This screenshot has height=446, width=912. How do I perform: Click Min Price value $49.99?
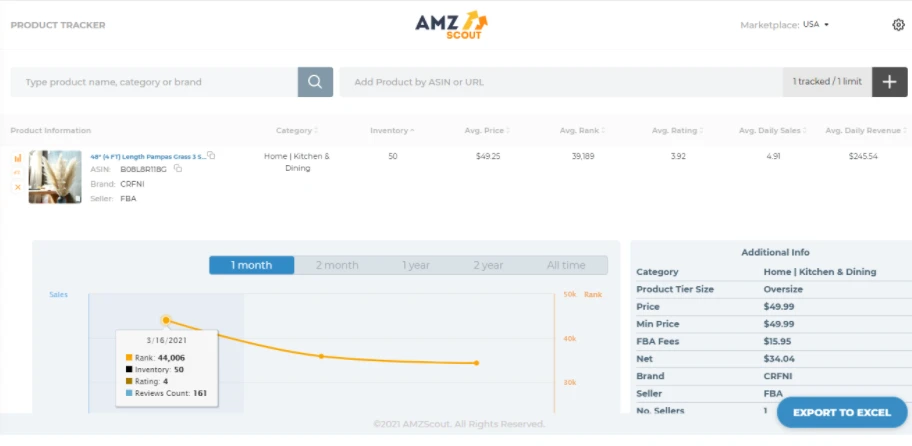(779, 324)
